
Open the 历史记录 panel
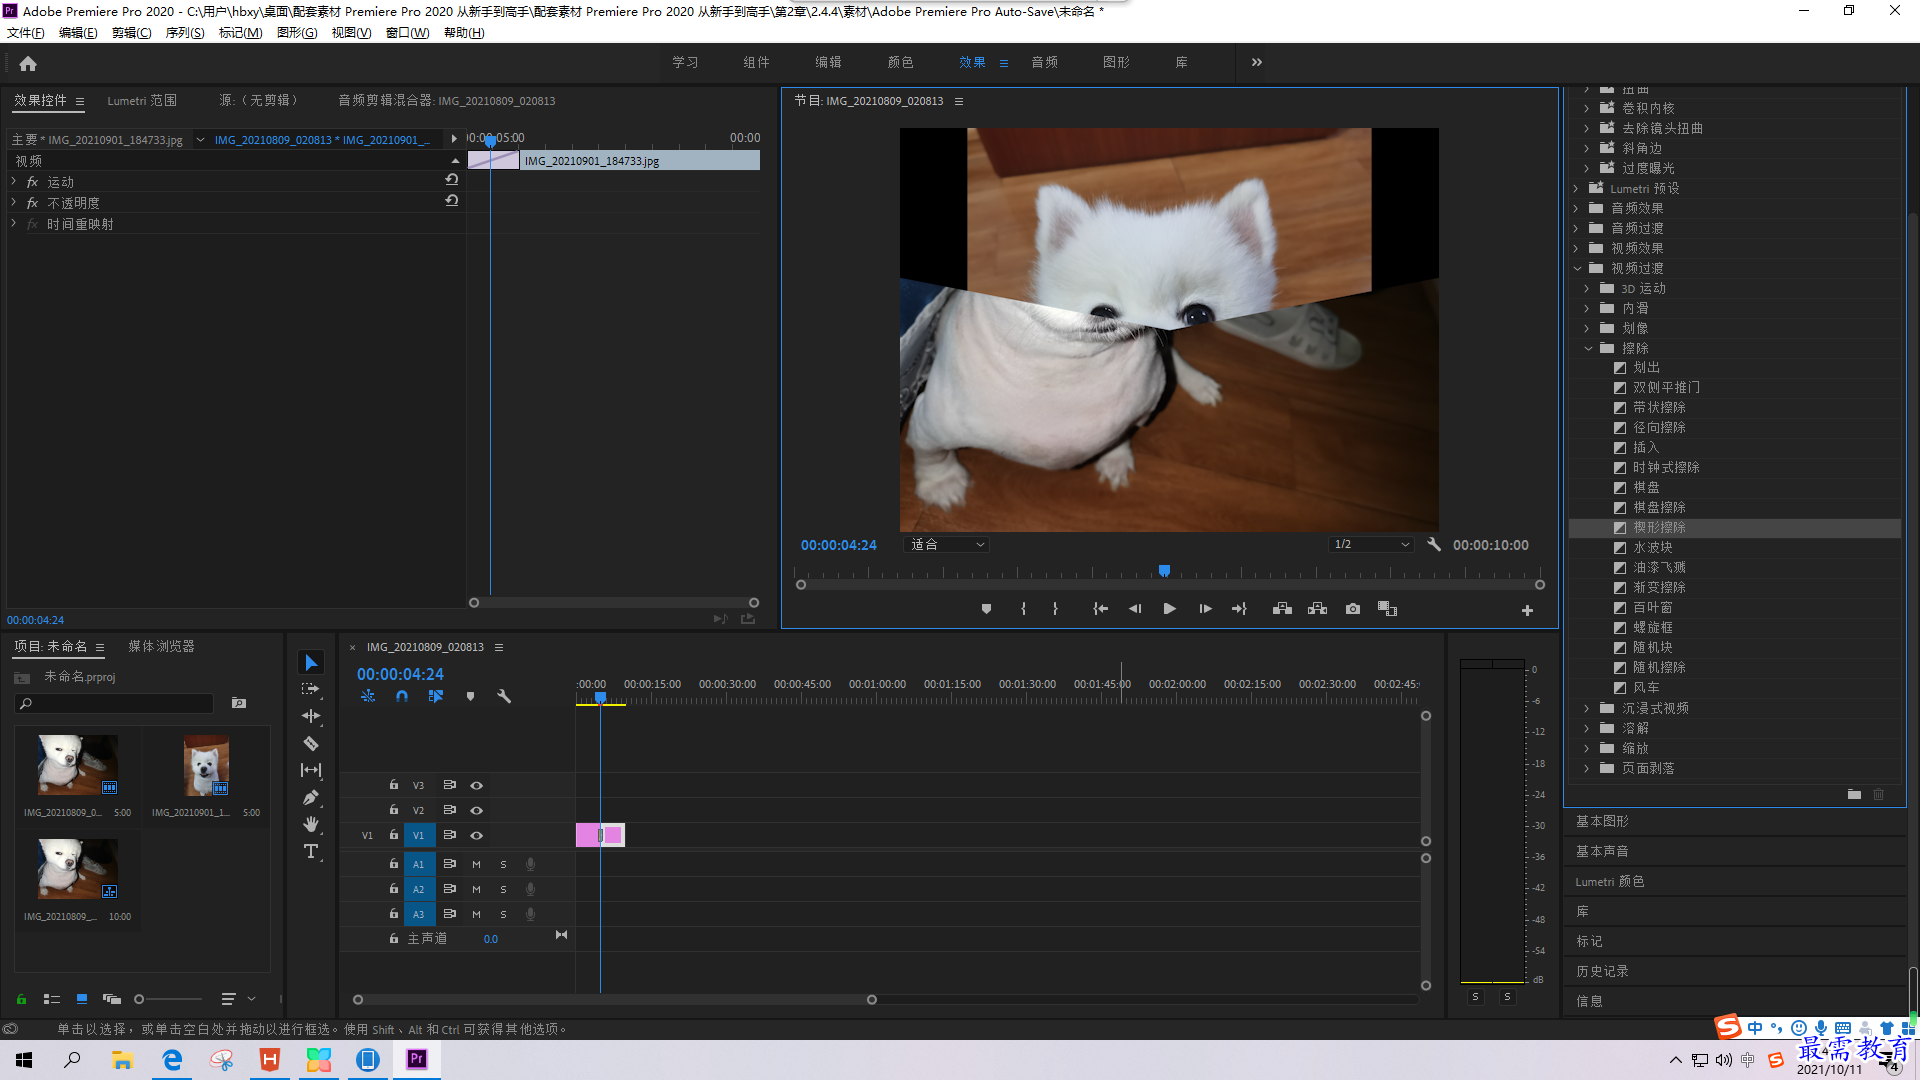[x=1602, y=971]
